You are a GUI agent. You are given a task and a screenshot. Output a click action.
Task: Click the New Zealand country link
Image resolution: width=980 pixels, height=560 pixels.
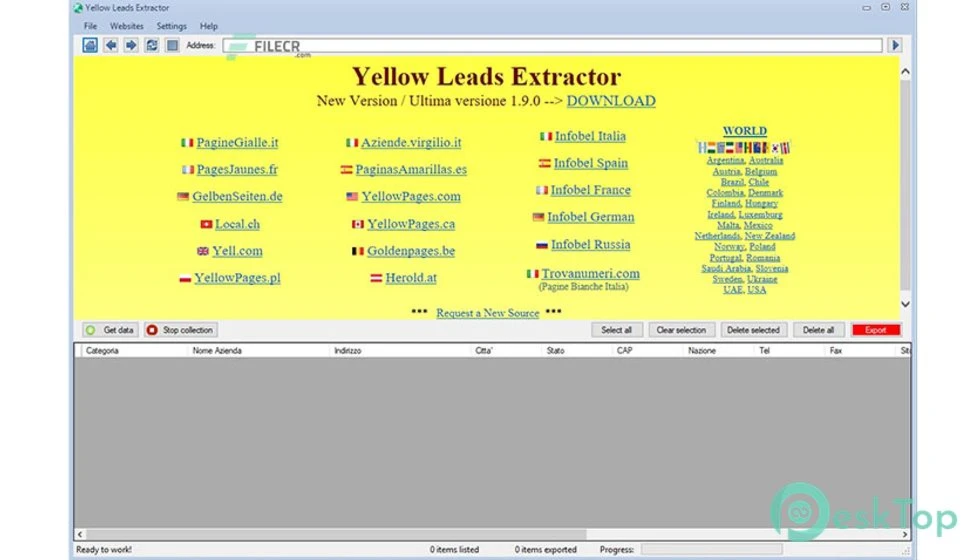[x=770, y=236]
